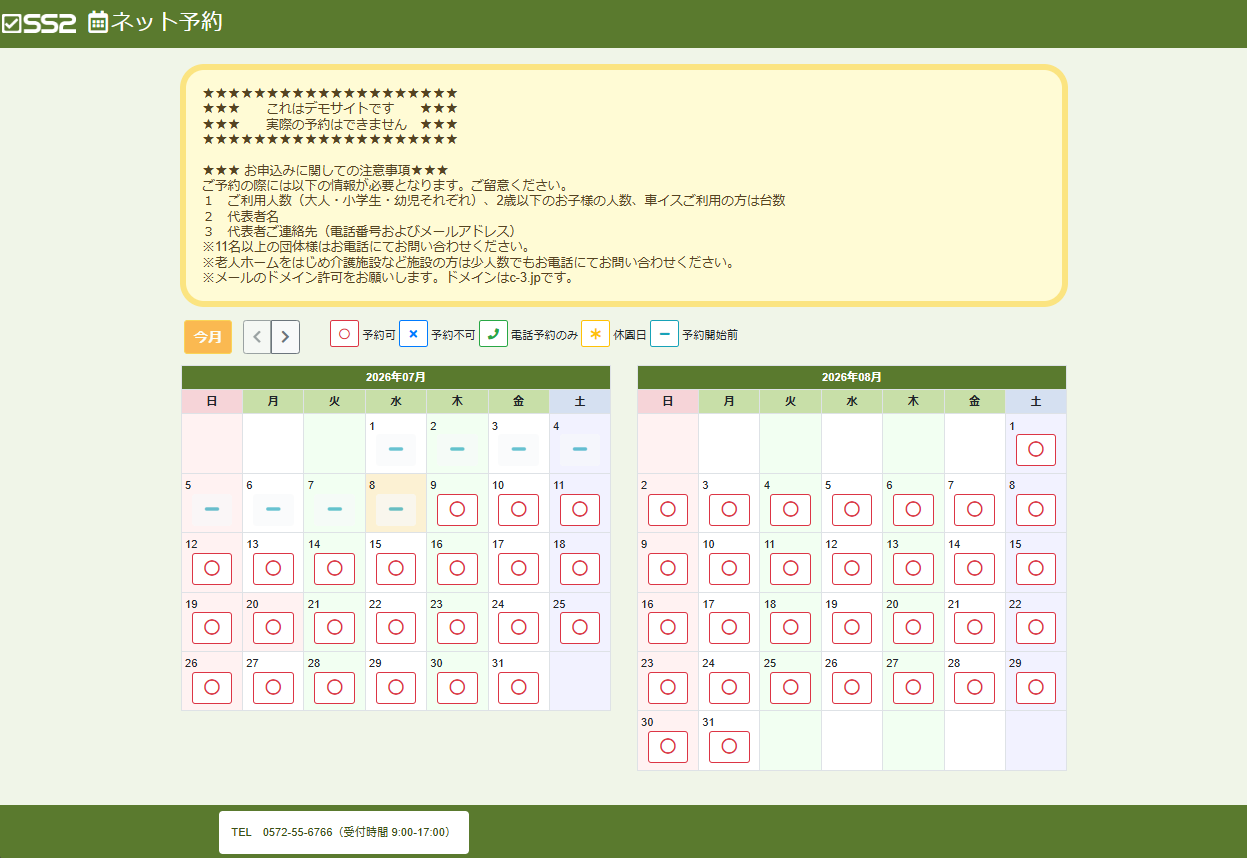
Task: Select available circle for July 10
Action: 518,509
